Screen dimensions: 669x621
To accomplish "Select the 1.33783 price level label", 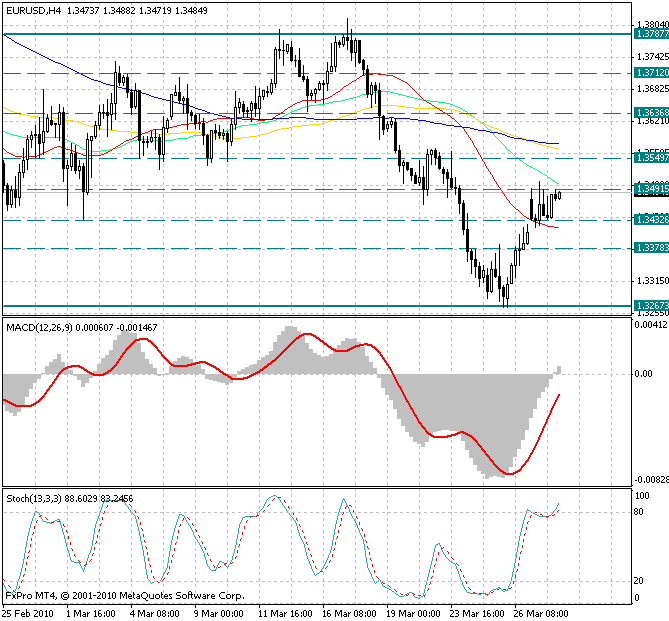I will pos(652,248).
